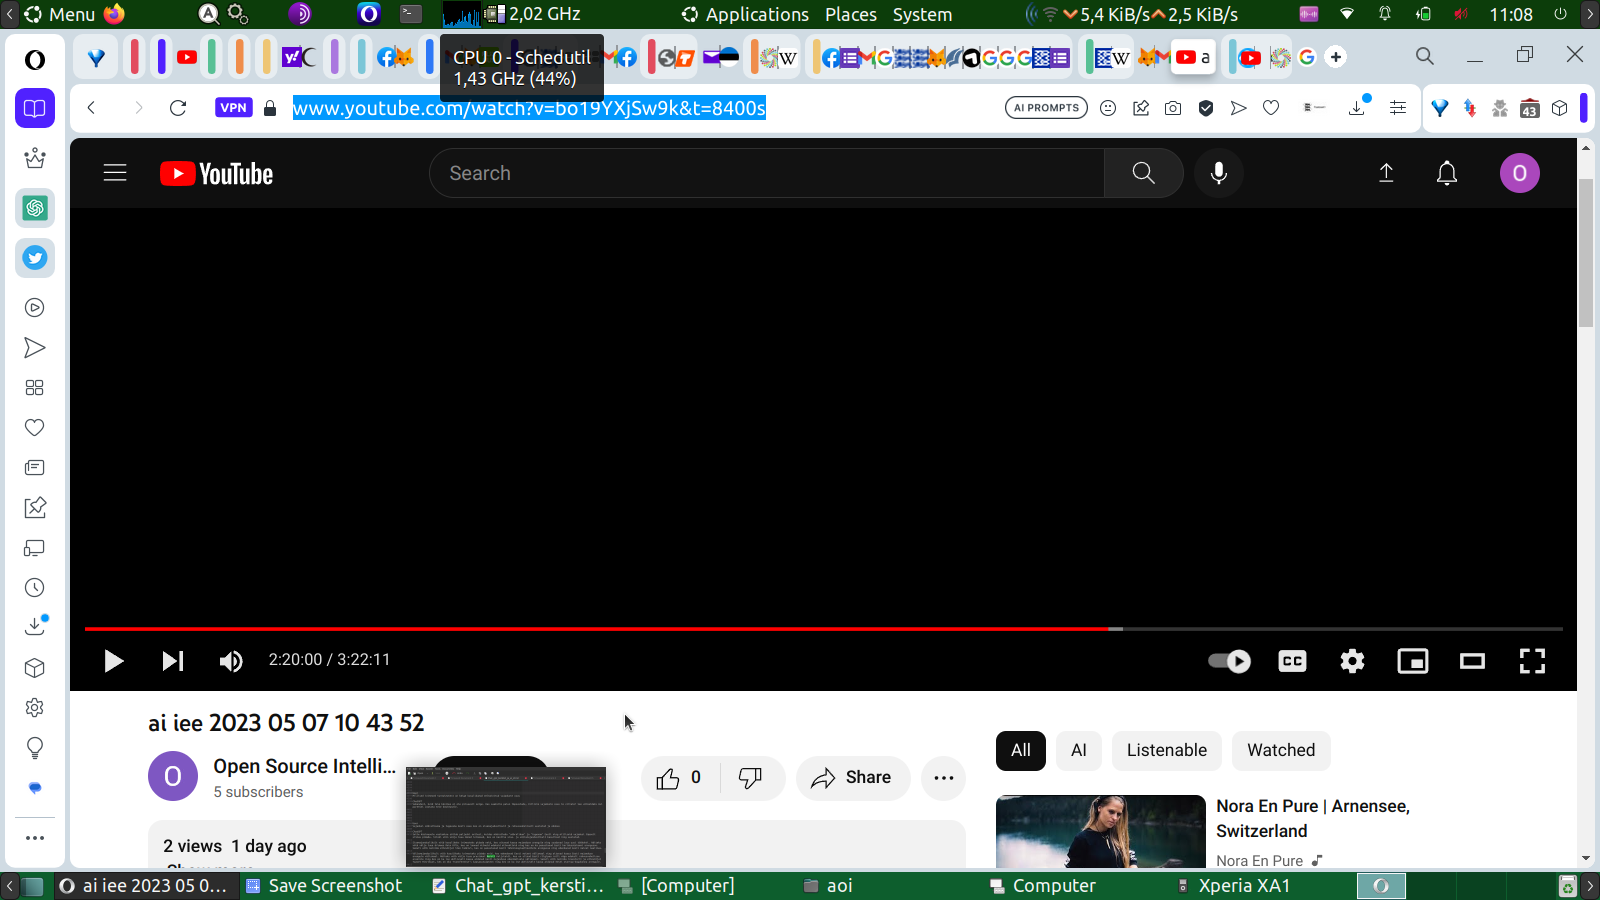
Task: Open a new browser tab with plus
Action: pos(1336,57)
